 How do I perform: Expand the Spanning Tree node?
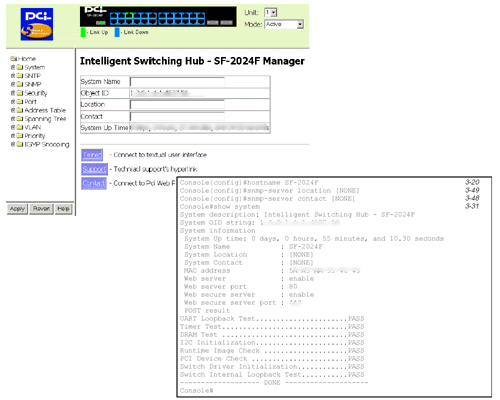coord(13,119)
